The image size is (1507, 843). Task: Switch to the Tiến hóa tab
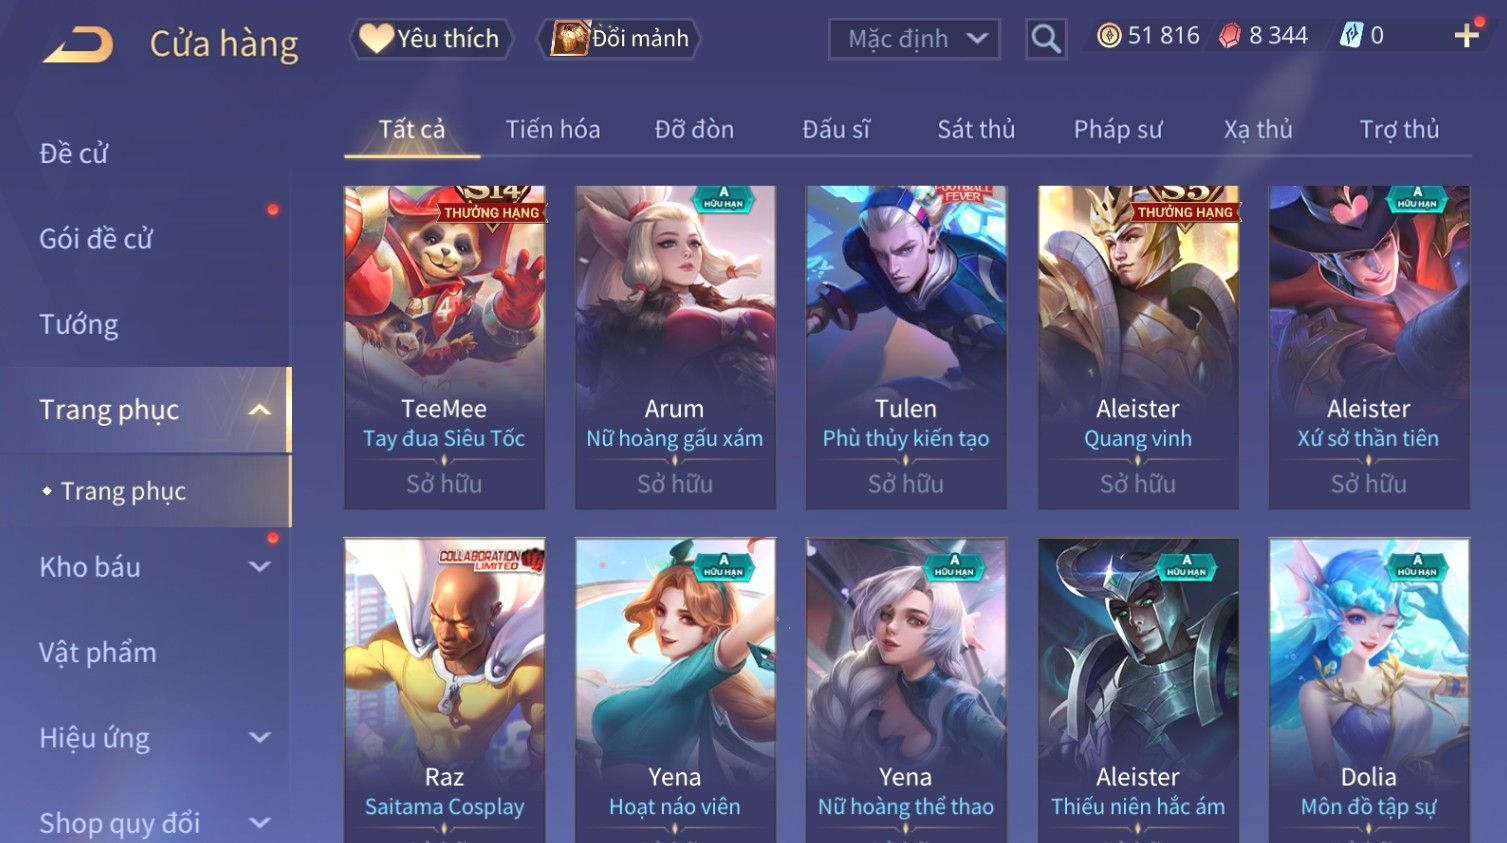(x=553, y=129)
